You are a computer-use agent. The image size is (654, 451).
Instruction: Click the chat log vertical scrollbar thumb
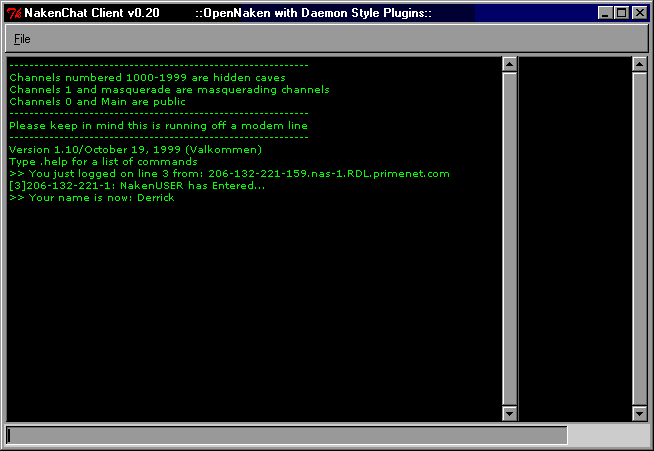coord(510,239)
